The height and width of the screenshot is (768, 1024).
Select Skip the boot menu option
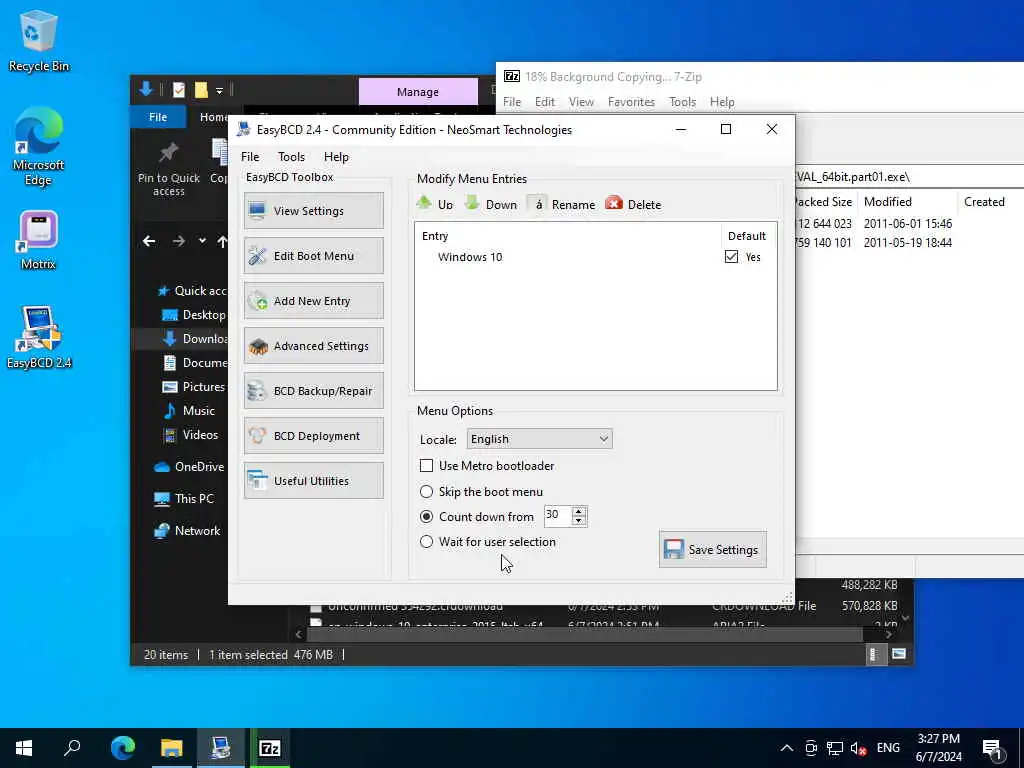(426, 492)
